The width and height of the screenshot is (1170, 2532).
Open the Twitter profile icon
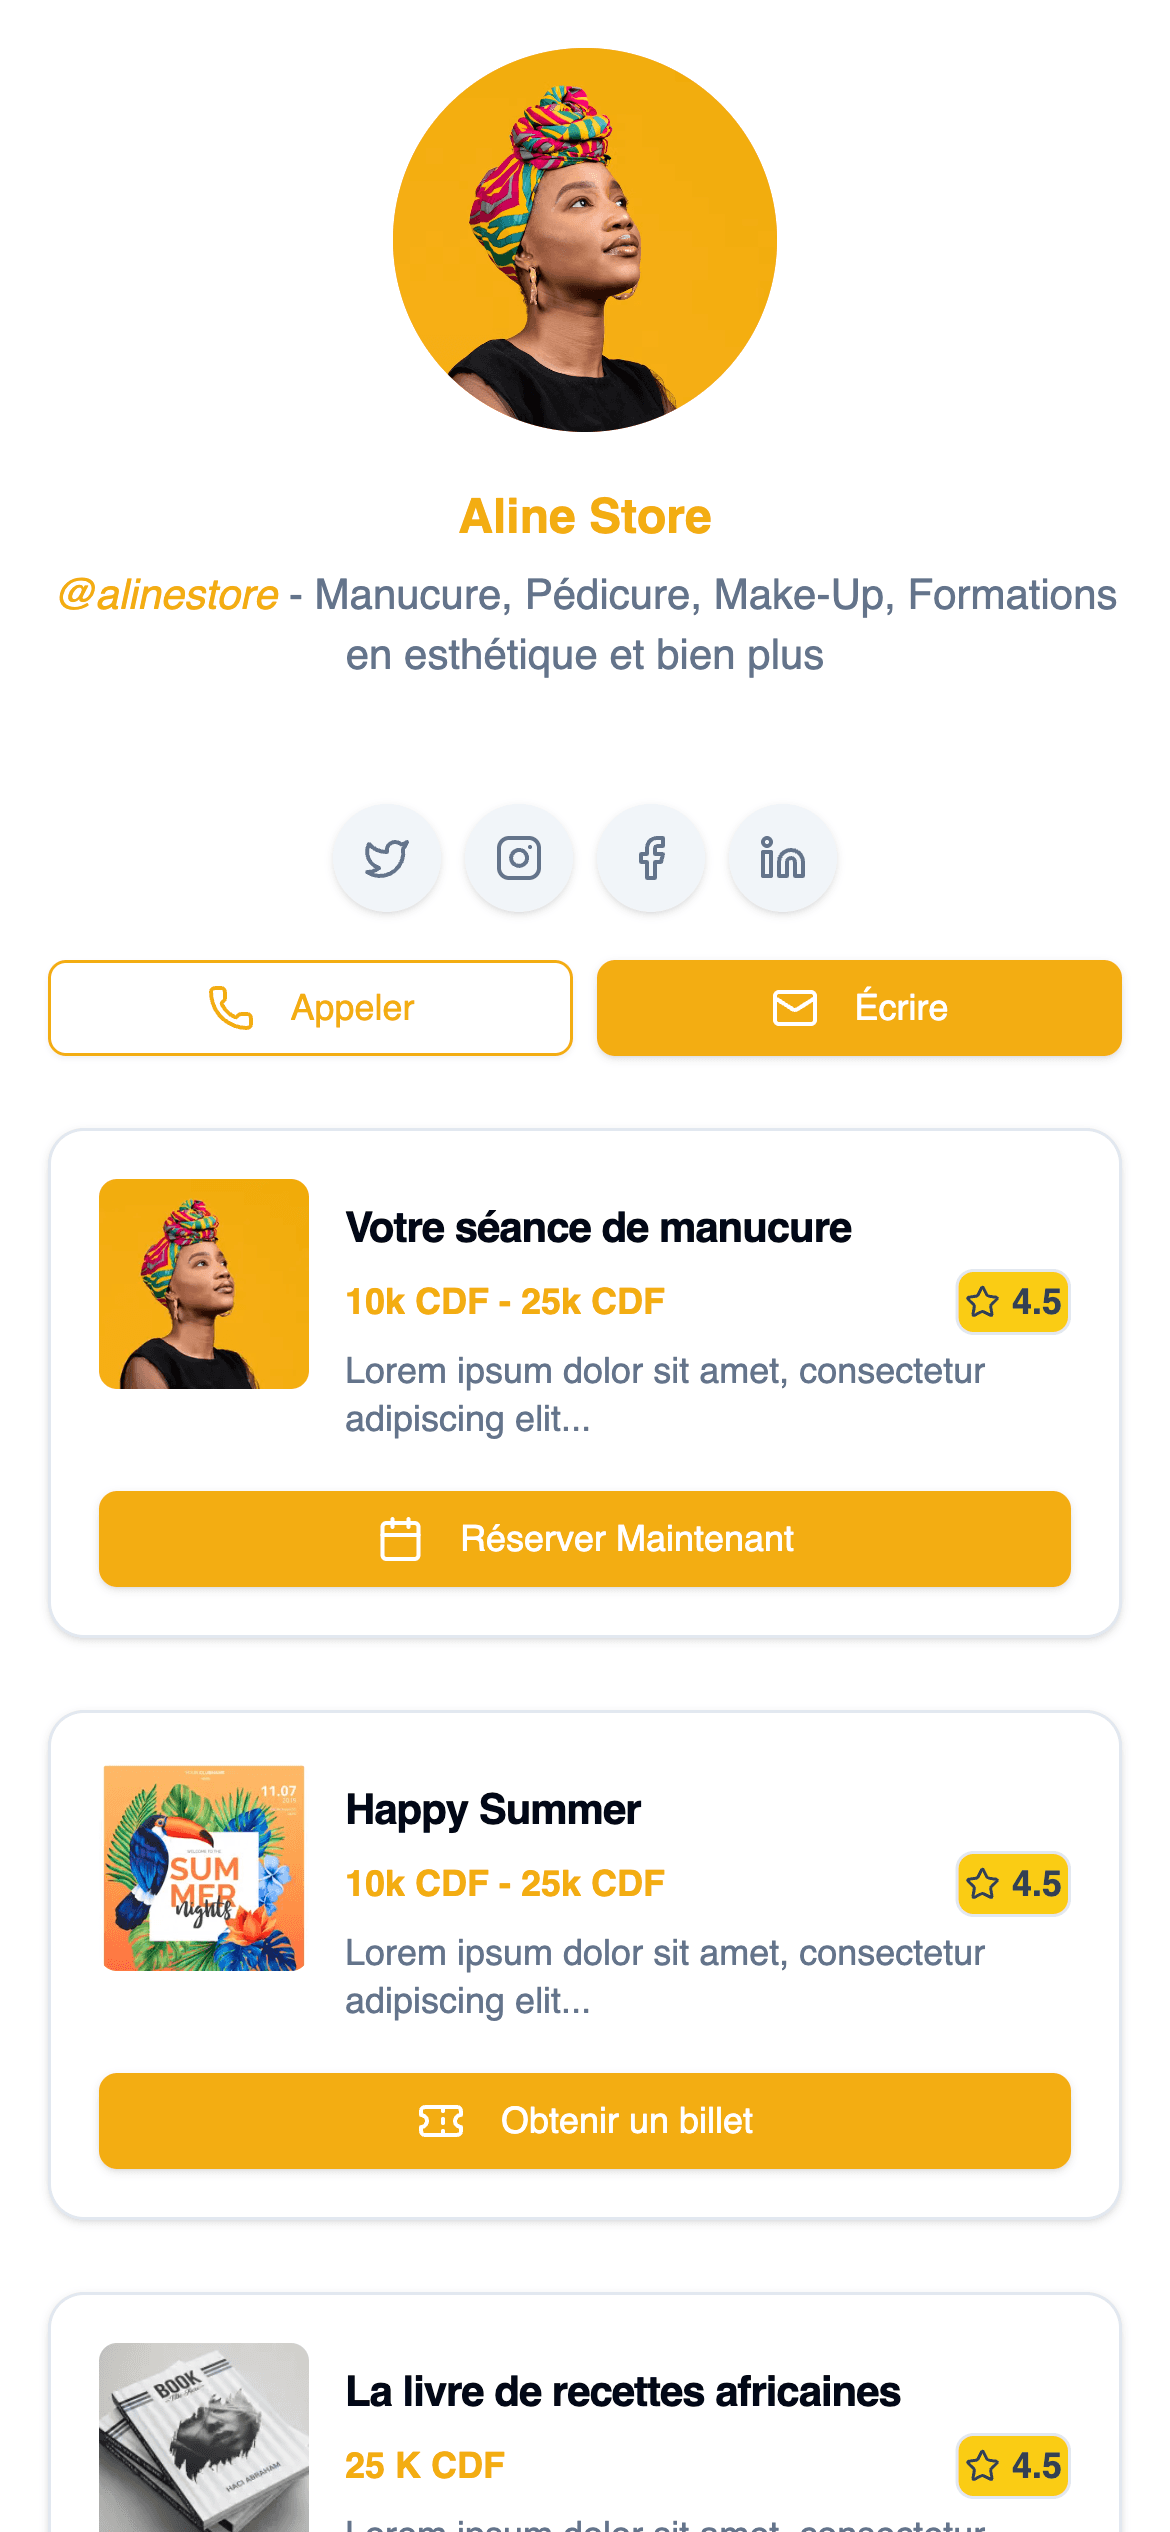click(387, 858)
